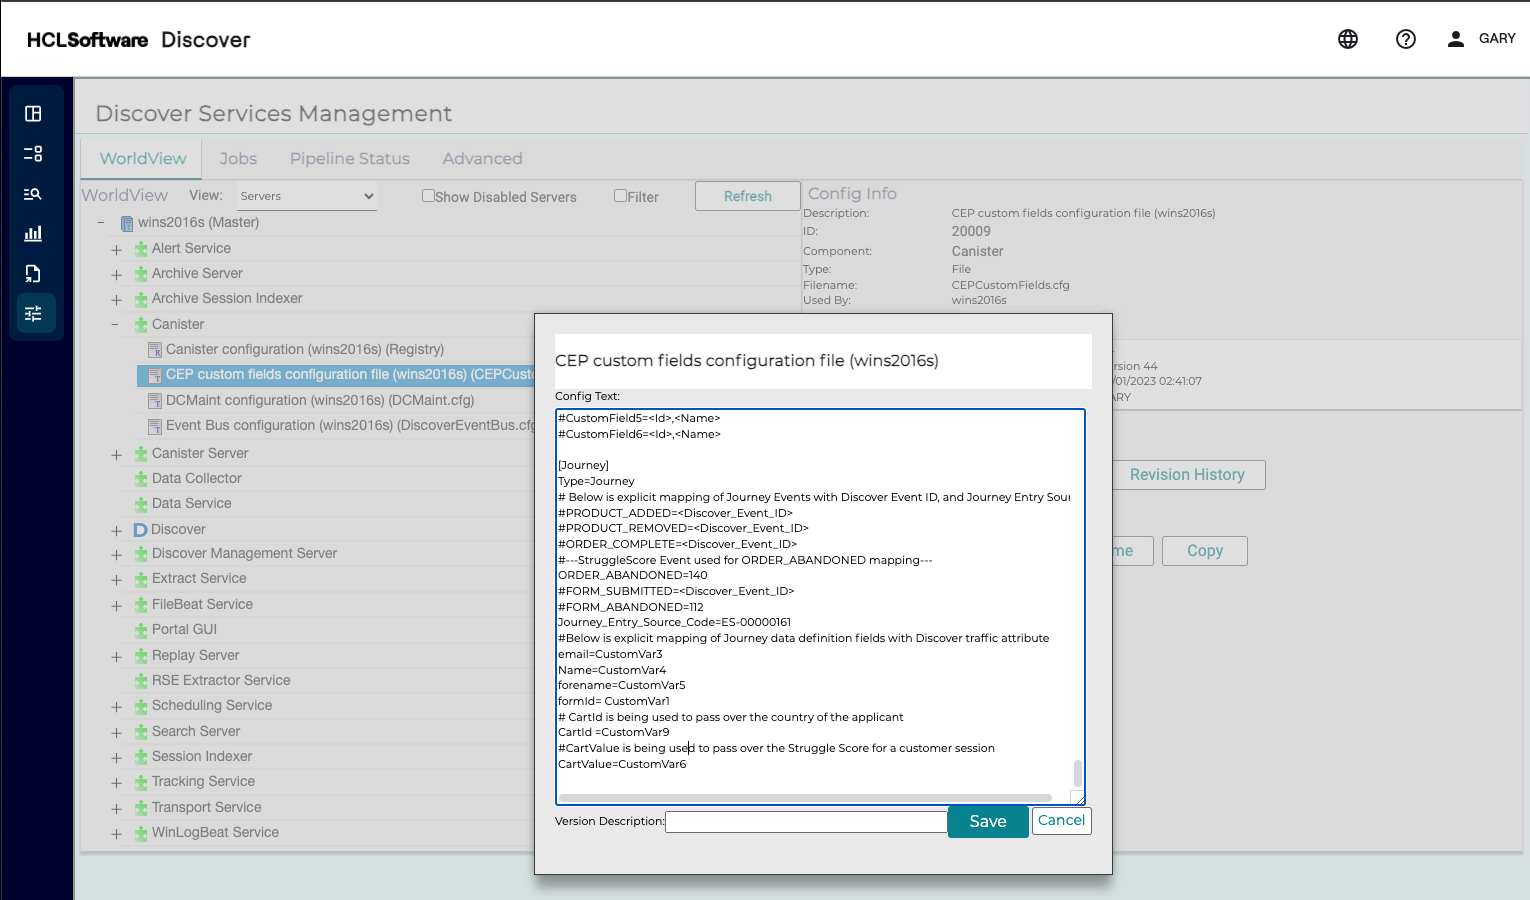Open the help question mark icon
This screenshot has width=1530, height=900.
(1406, 39)
